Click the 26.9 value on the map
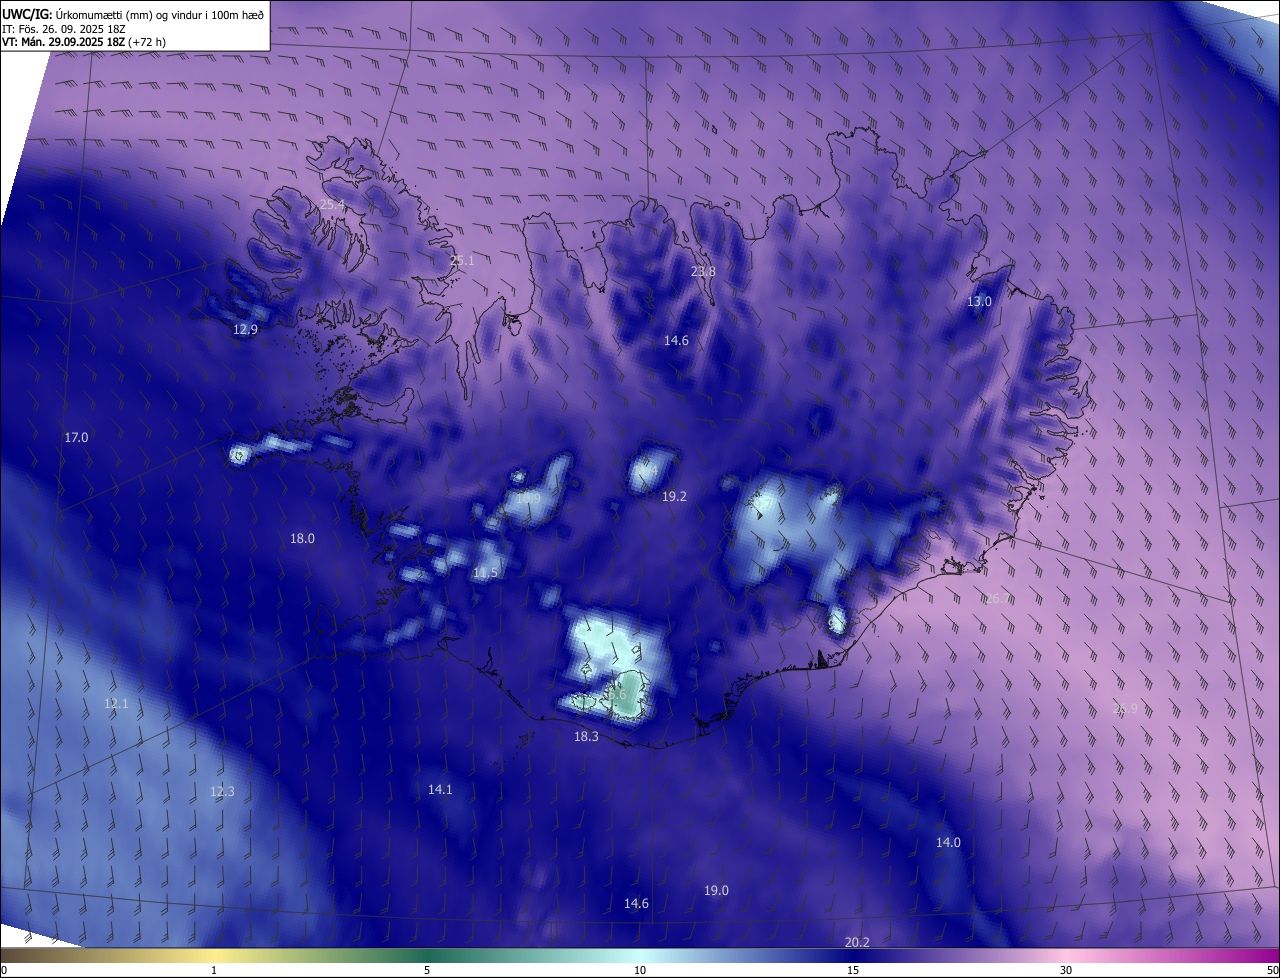 tap(1125, 710)
